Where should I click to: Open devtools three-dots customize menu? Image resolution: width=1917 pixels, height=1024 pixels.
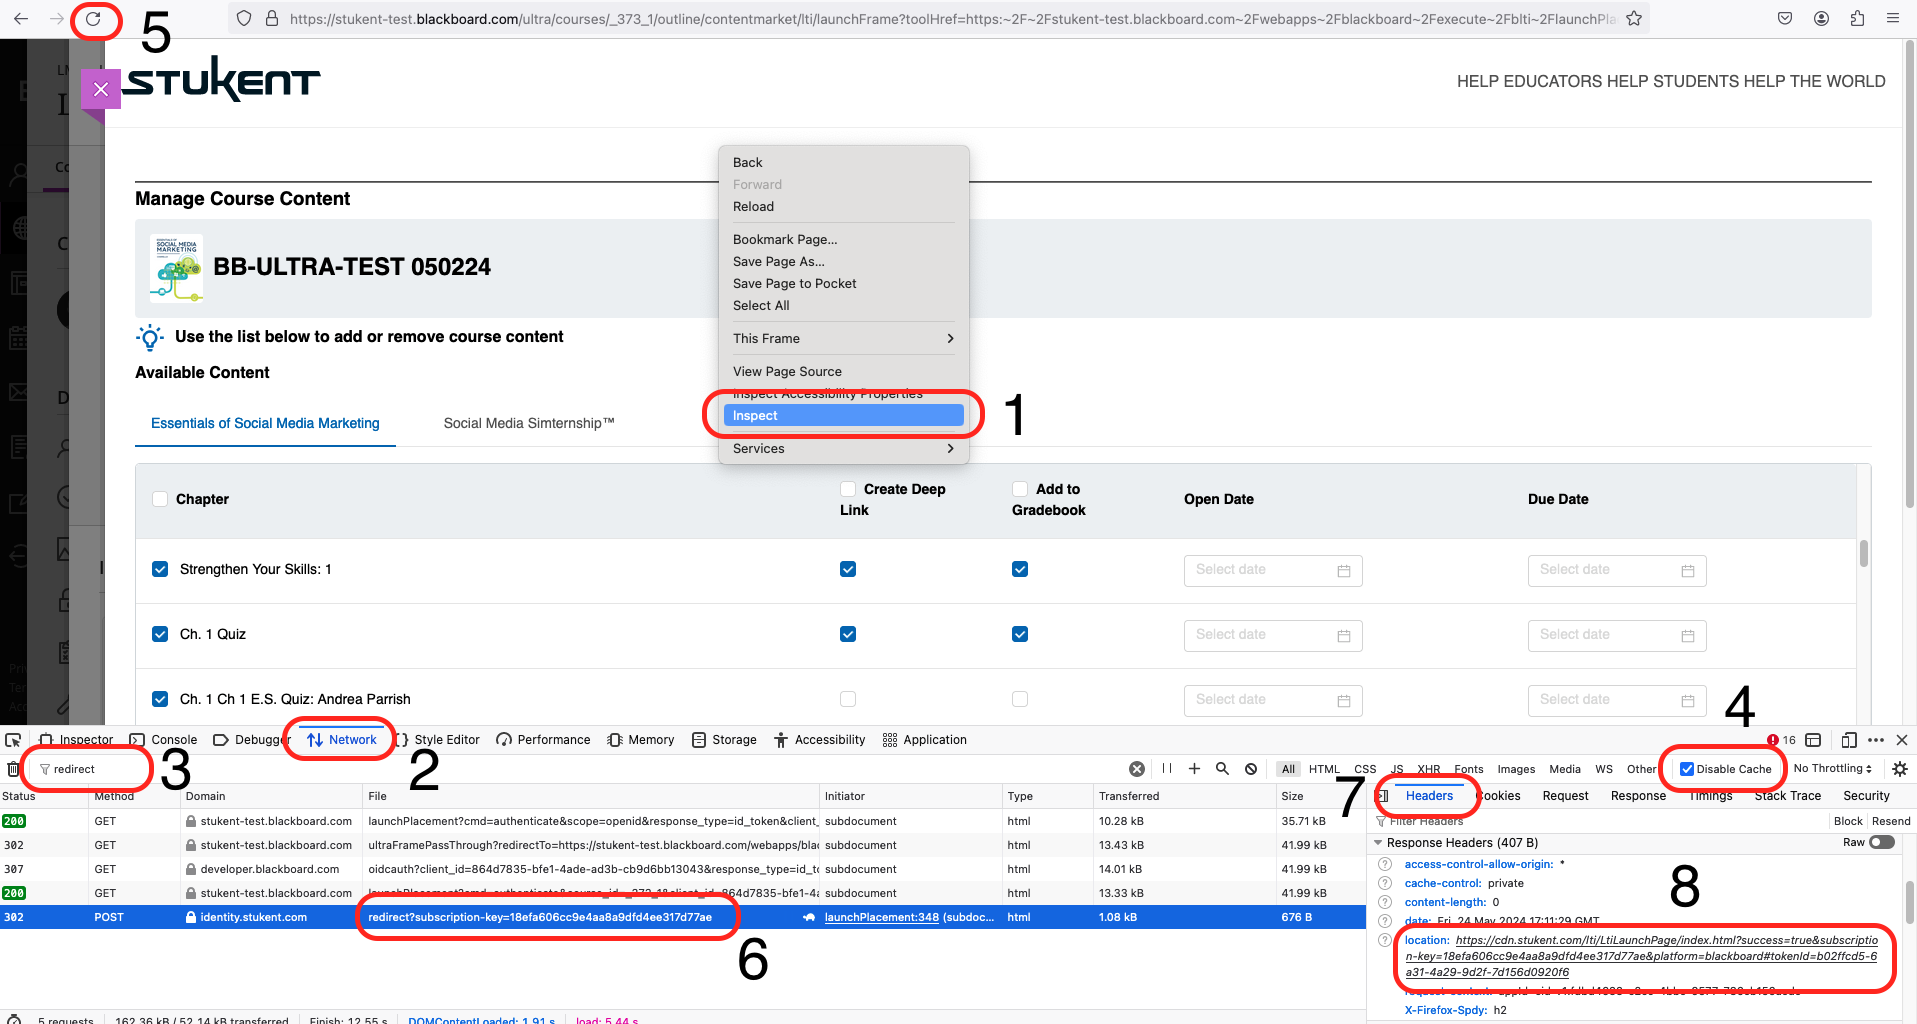click(1876, 740)
